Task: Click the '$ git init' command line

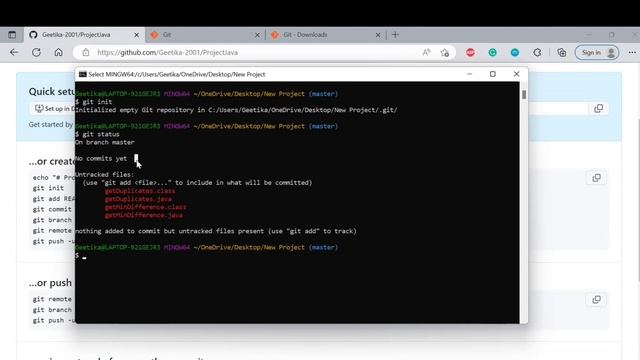Action: (93, 102)
